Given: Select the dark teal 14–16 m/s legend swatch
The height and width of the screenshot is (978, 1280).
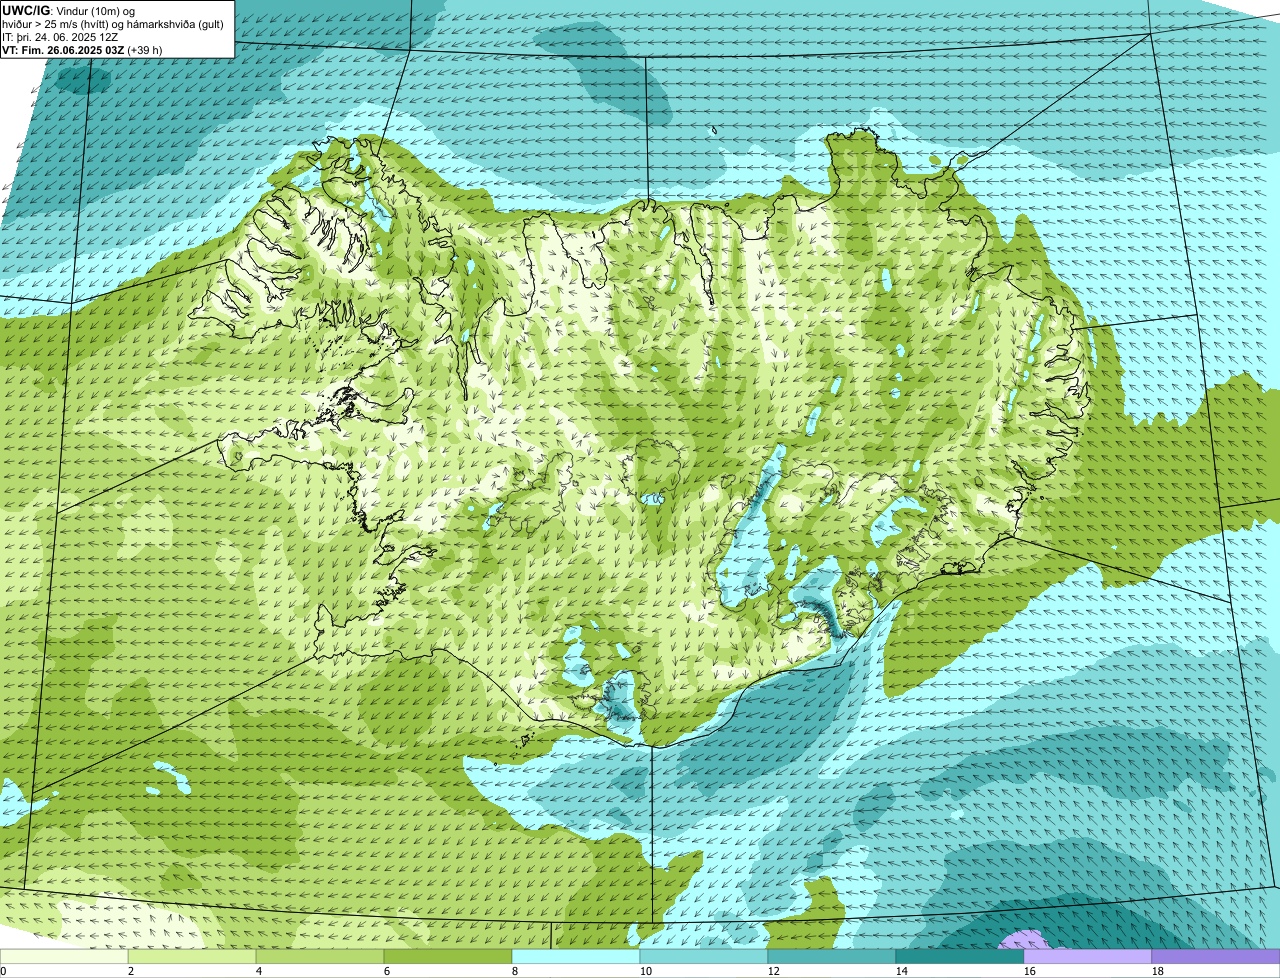Looking at the screenshot, I should coord(960,957).
